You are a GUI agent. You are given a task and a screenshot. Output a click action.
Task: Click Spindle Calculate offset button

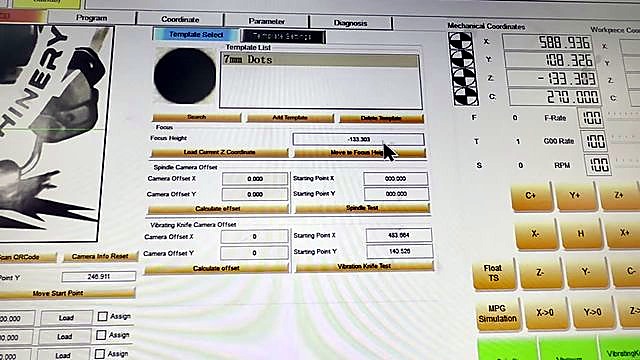click(x=218, y=209)
